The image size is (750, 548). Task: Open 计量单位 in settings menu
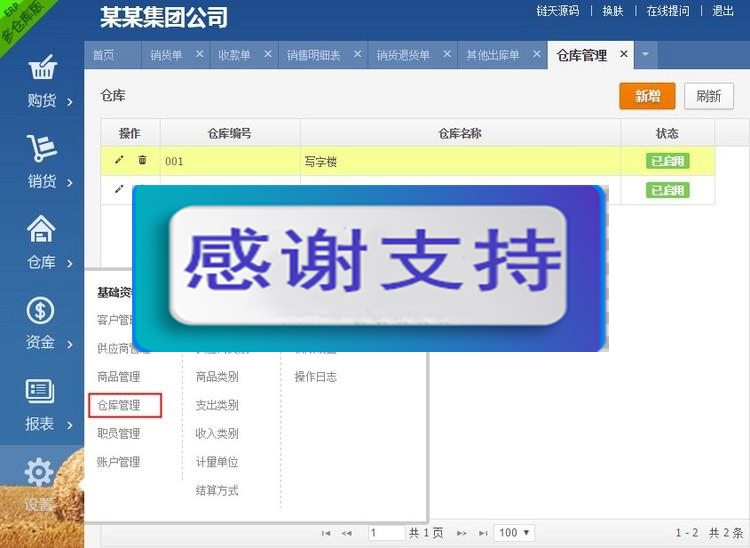(217, 462)
